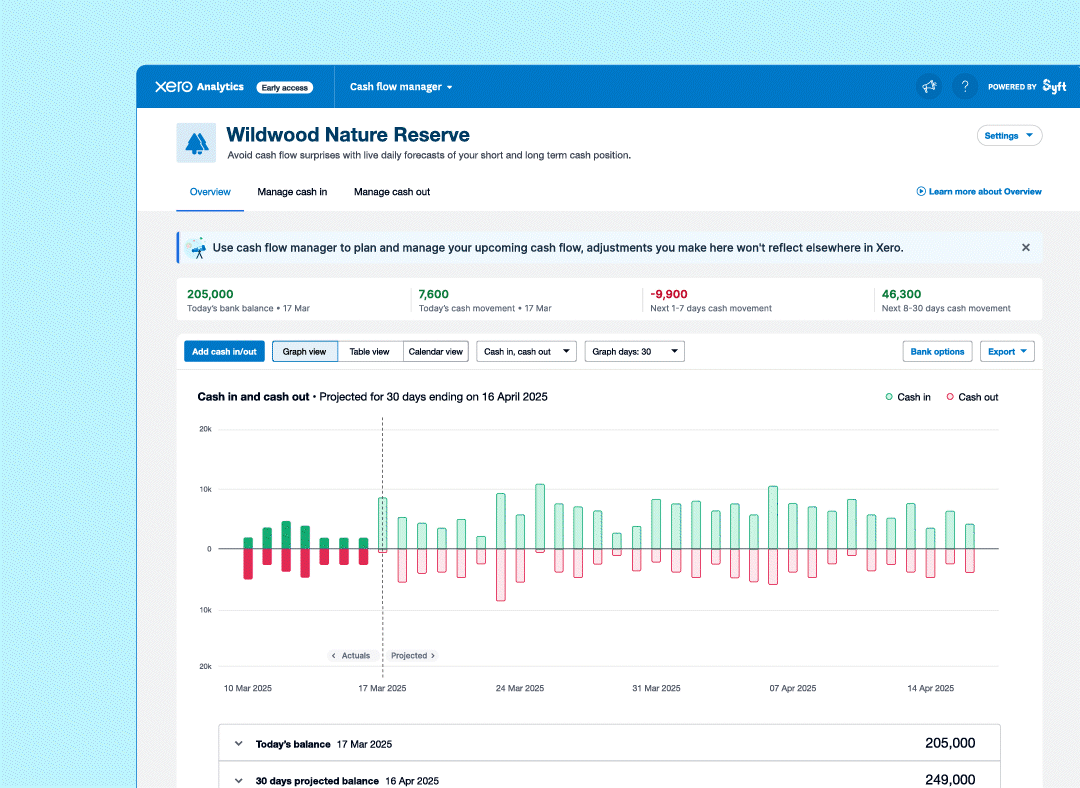
Task: Switch to Table view
Action: click(369, 351)
